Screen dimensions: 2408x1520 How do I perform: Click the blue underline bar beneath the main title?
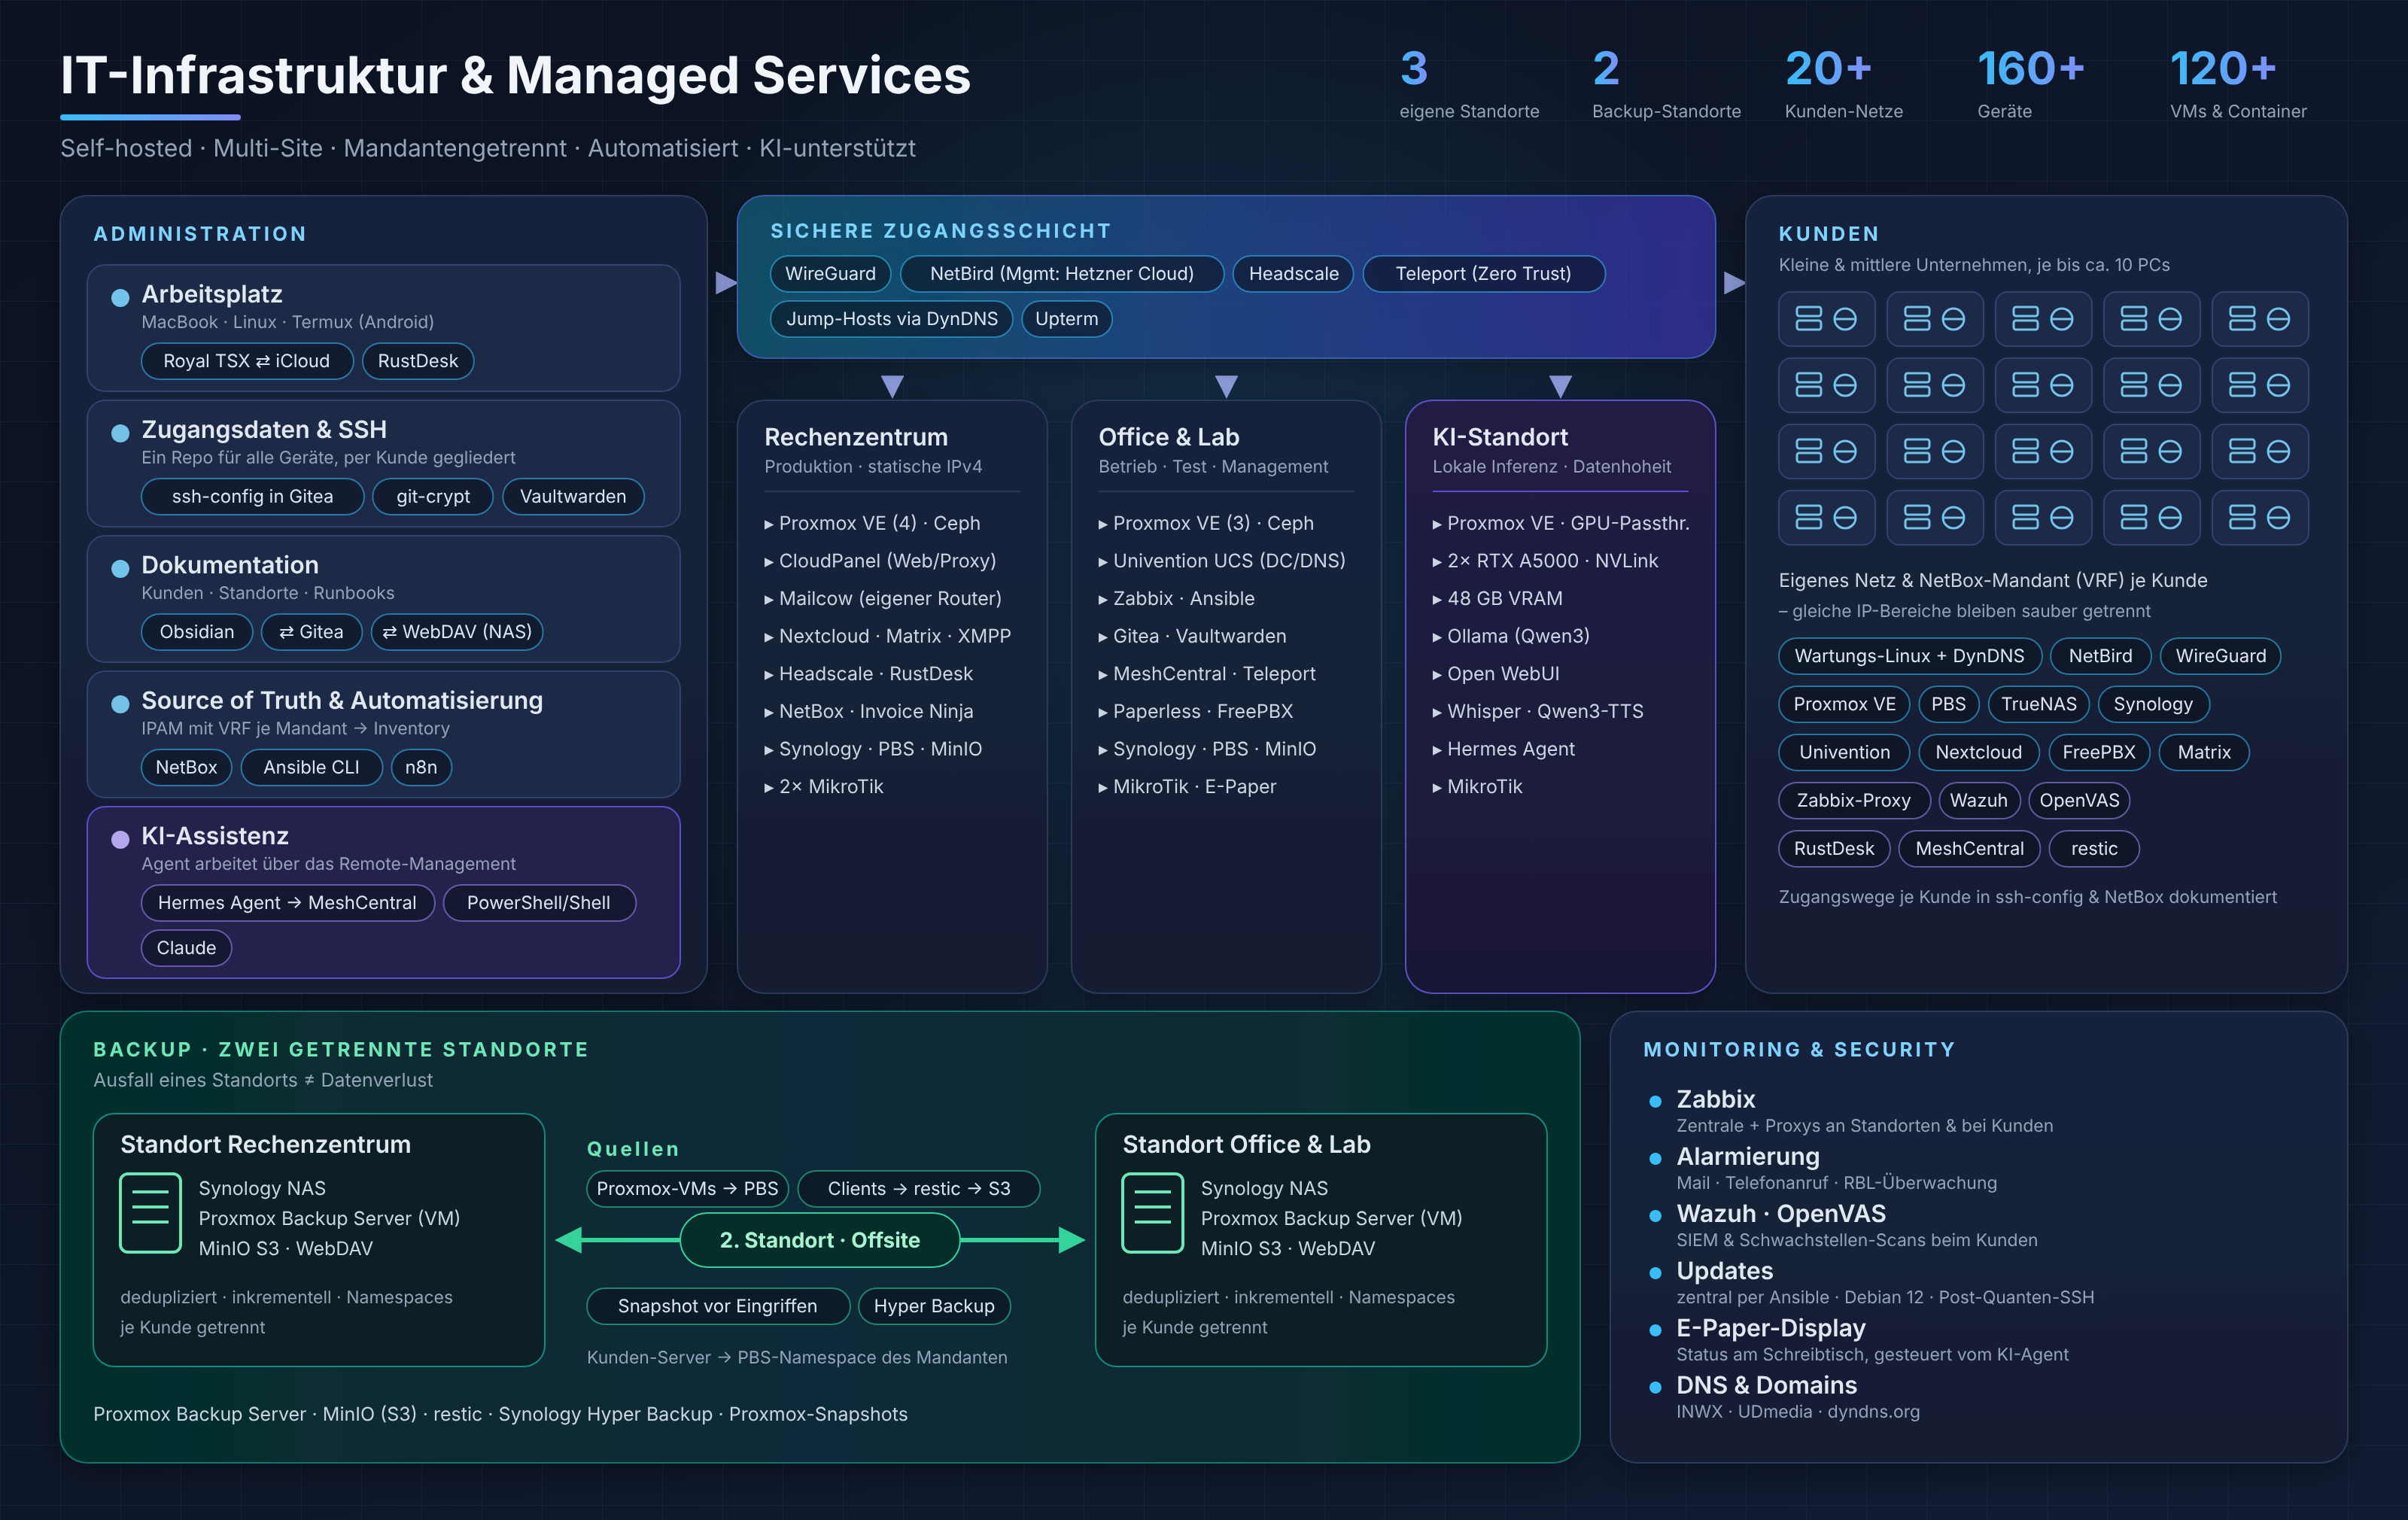pos(150,117)
